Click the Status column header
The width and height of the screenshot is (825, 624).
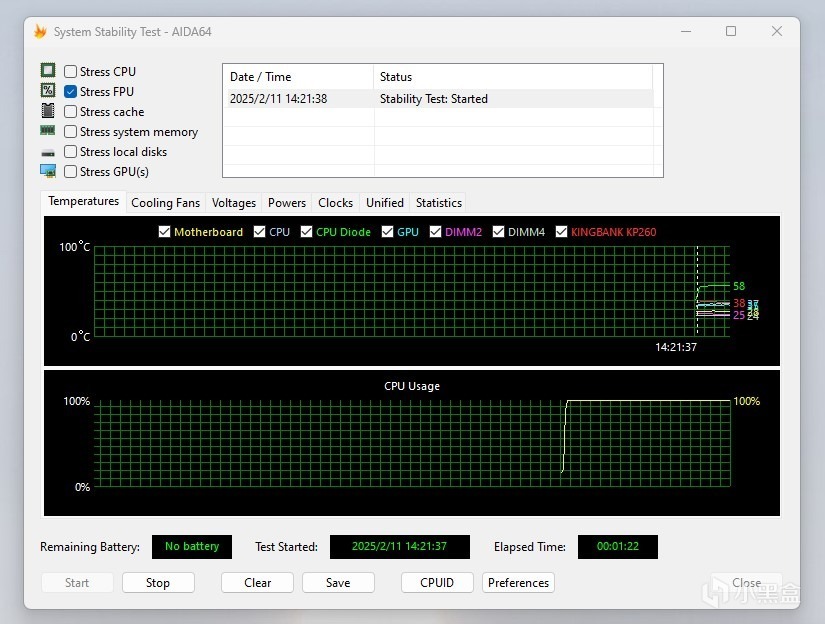click(x=513, y=77)
